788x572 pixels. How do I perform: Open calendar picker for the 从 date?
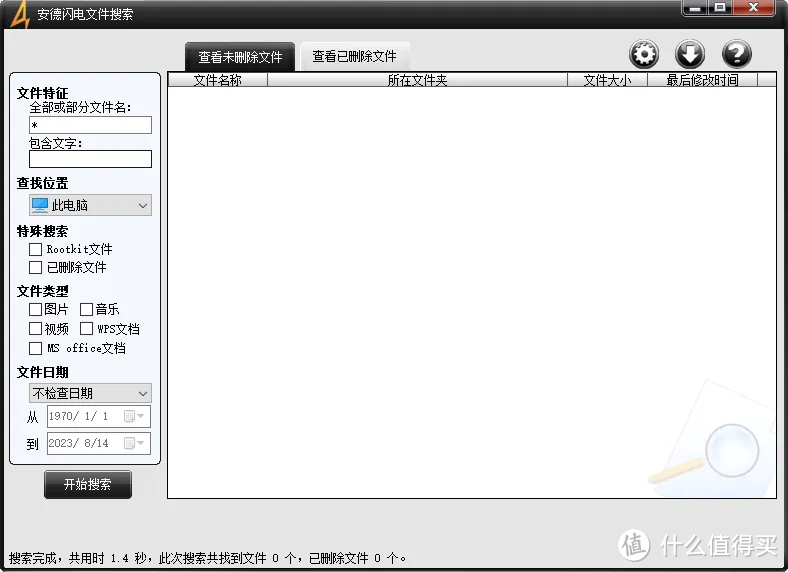[x=134, y=416]
